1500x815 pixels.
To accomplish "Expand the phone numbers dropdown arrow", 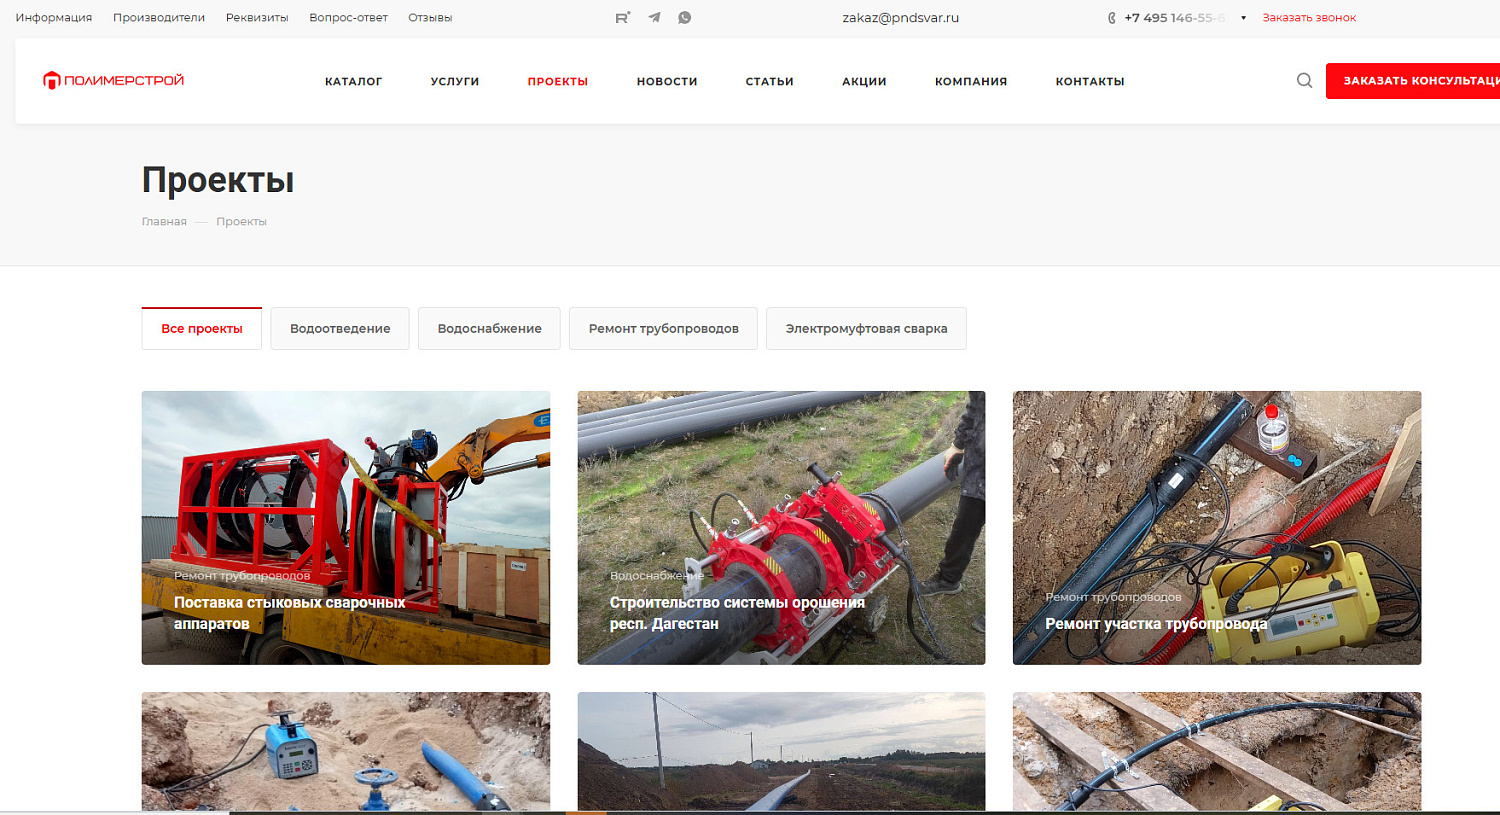I will (x=1243, y=18).
